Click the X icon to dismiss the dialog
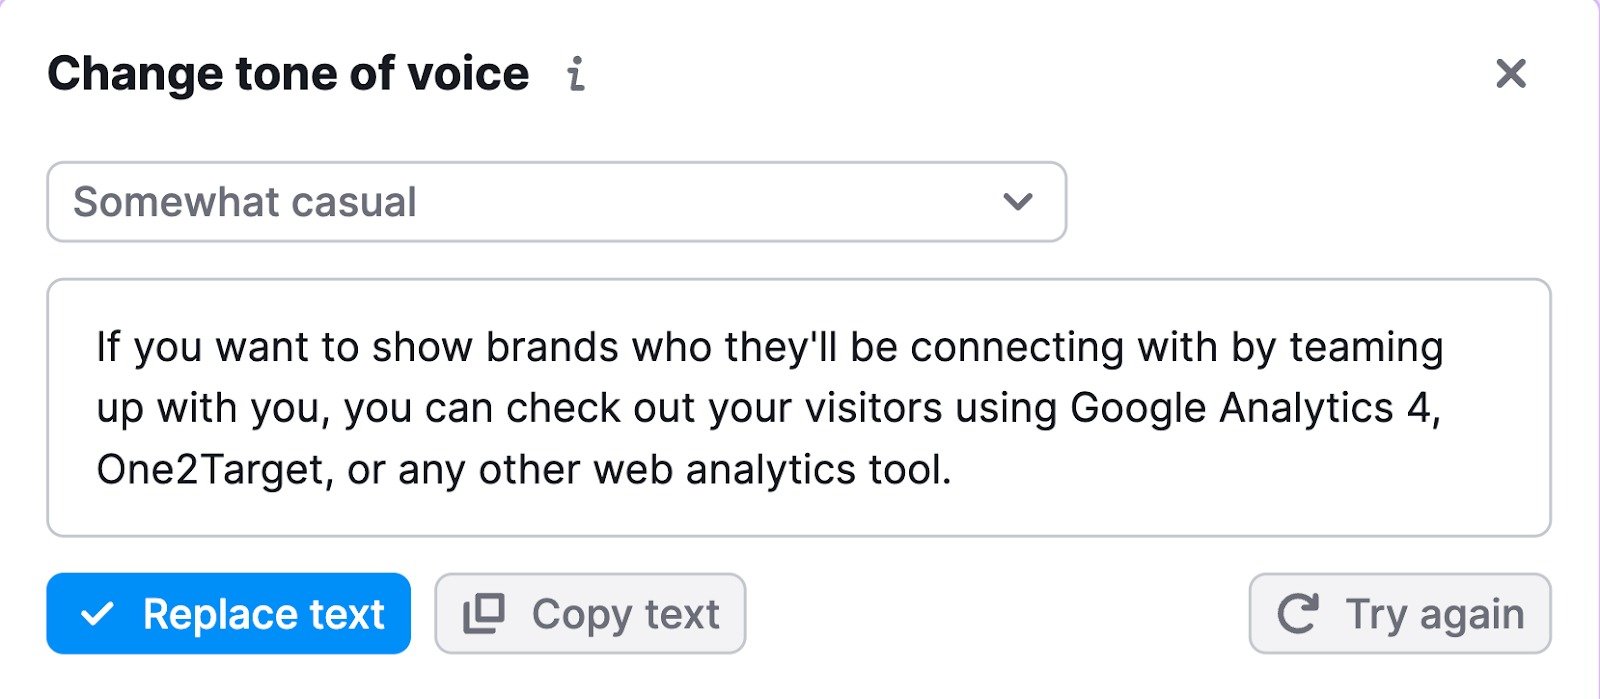 [1512, 73]
